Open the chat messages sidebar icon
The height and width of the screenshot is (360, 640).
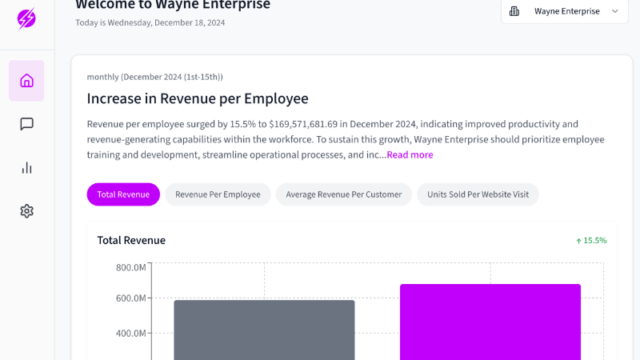pyautogui.click(x=27, y=124)
